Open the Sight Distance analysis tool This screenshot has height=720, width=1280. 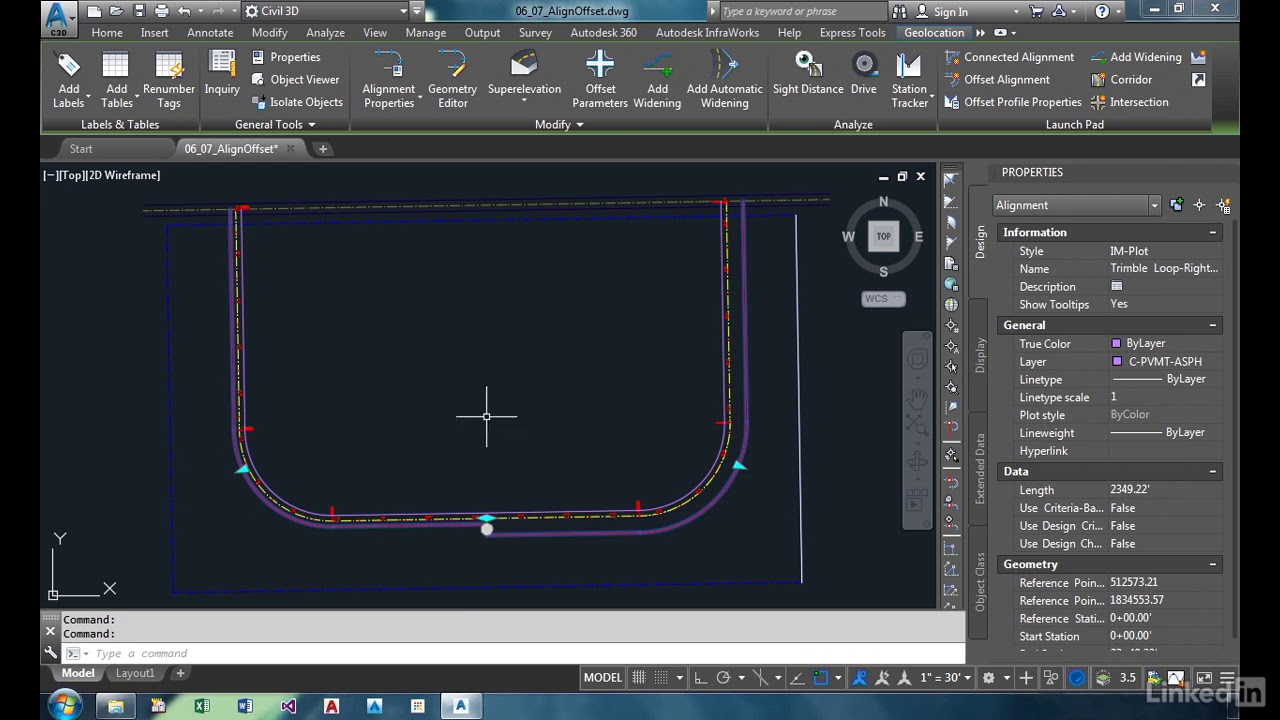(x=808, y=75)
